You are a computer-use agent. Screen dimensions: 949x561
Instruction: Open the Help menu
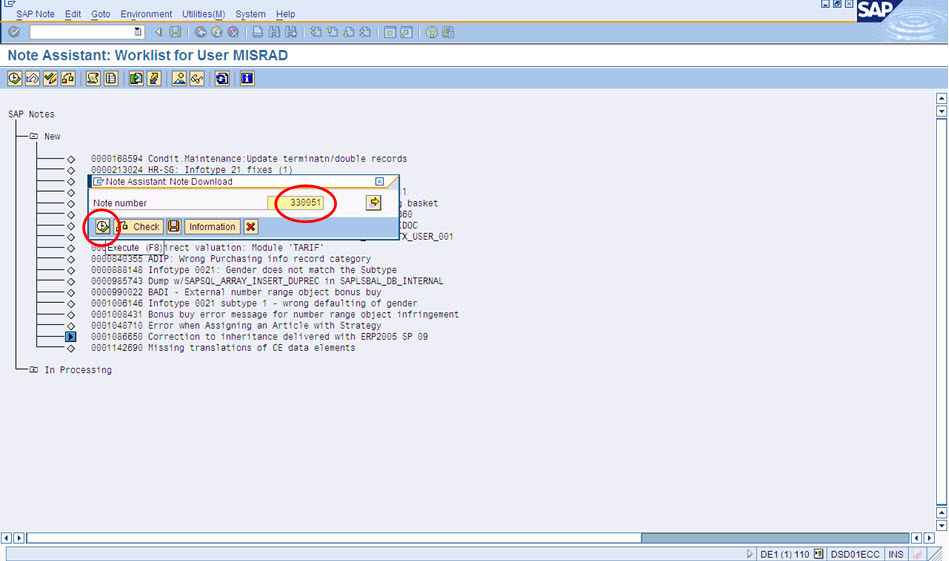(x=286, y=14)
